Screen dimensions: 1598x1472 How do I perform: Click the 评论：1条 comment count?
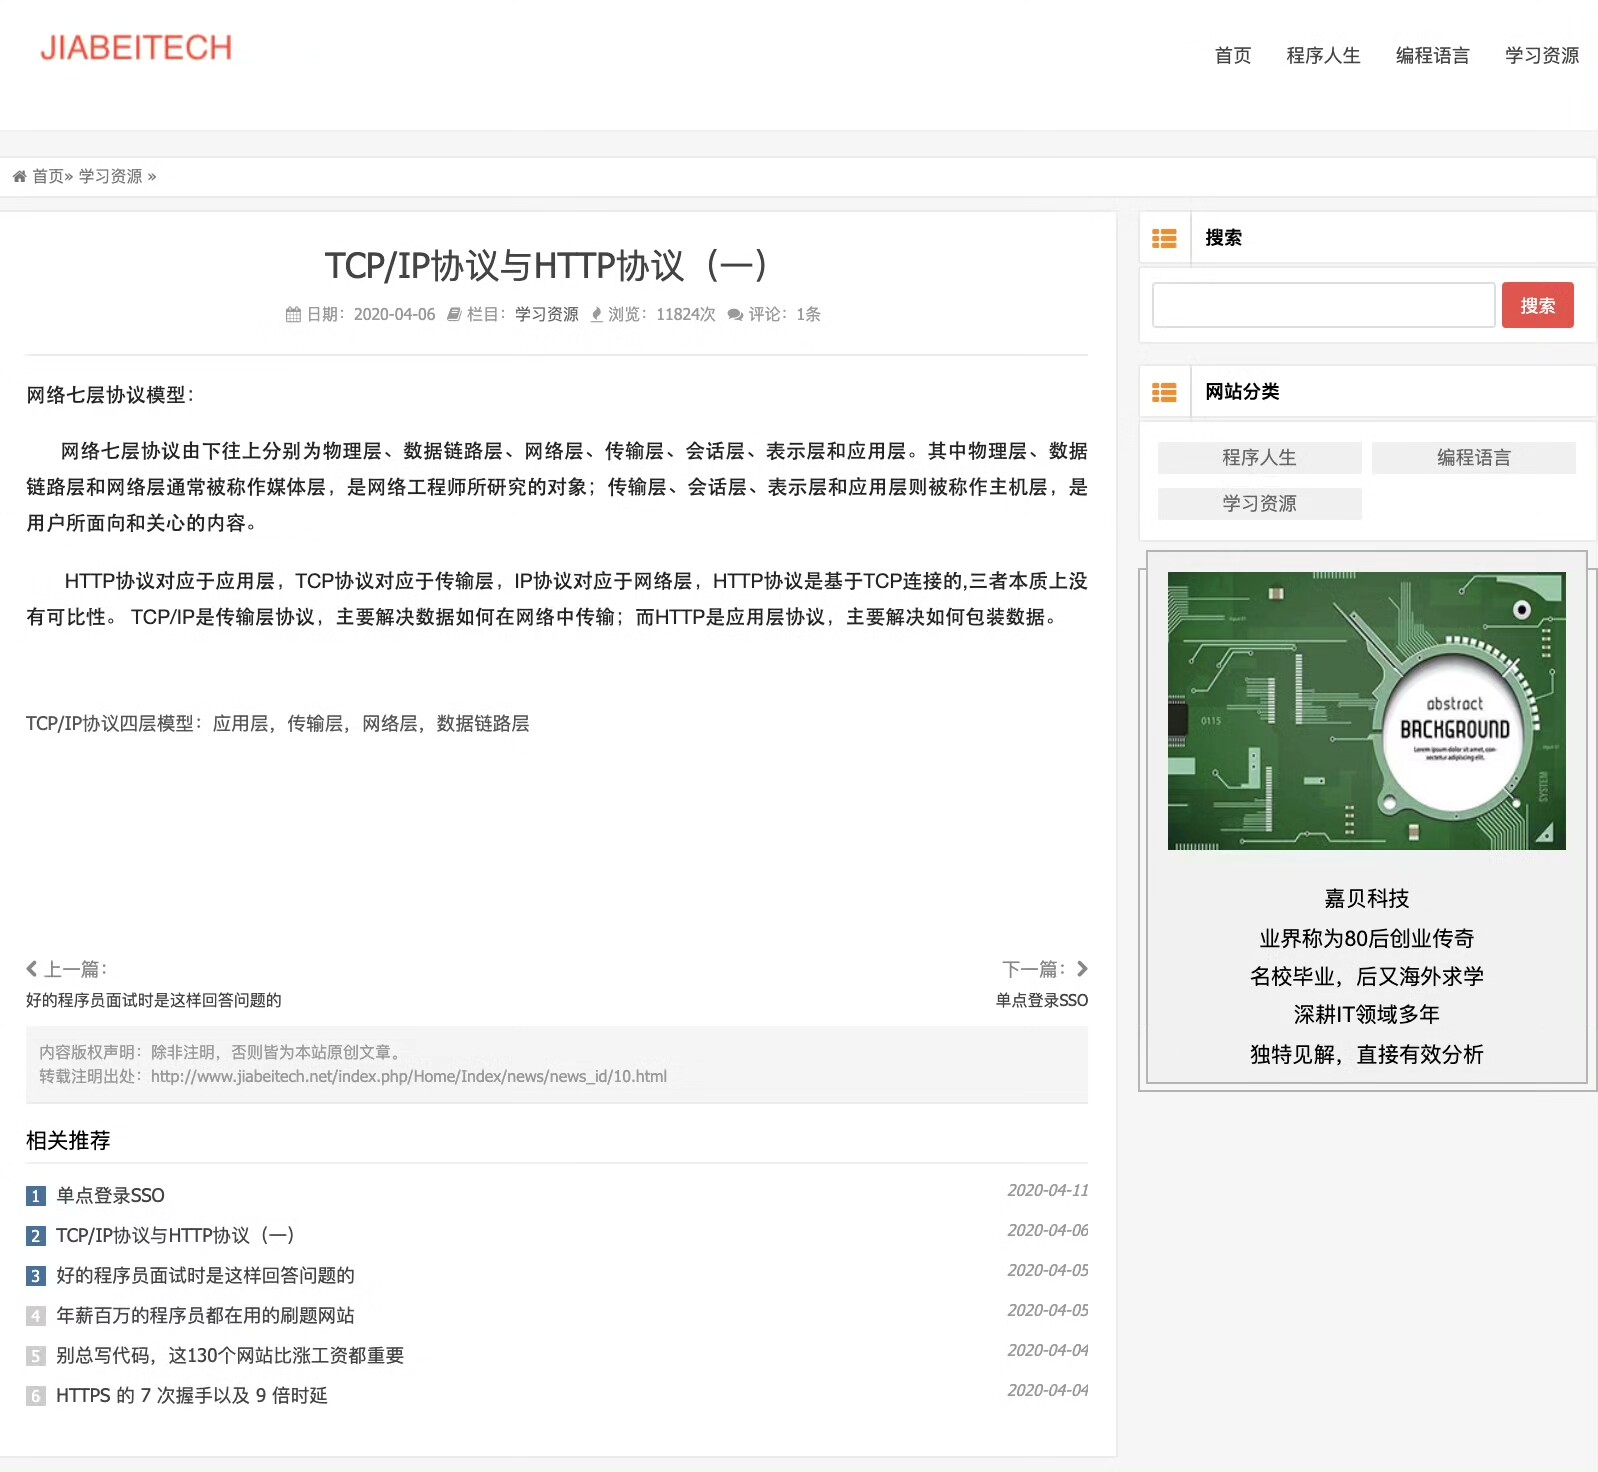coord(785,314)
